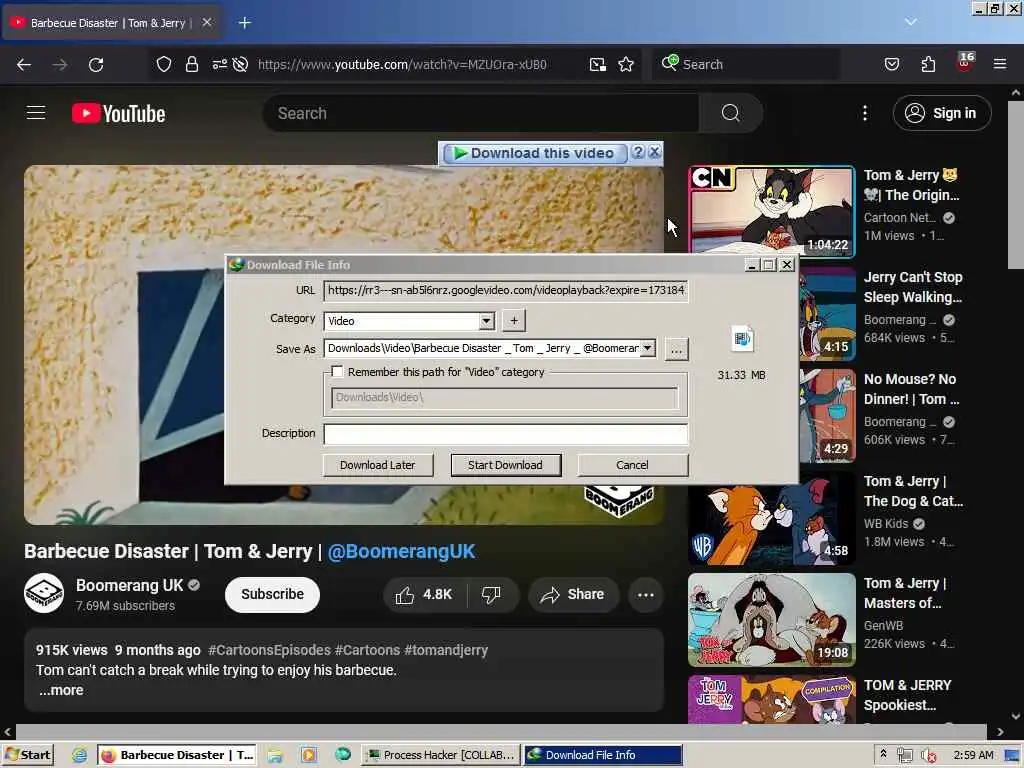The height and width of the screenshot is (768, 1024).
Task: Open the #tomandjerry hashtag
Action: click(x=446, y=650)
